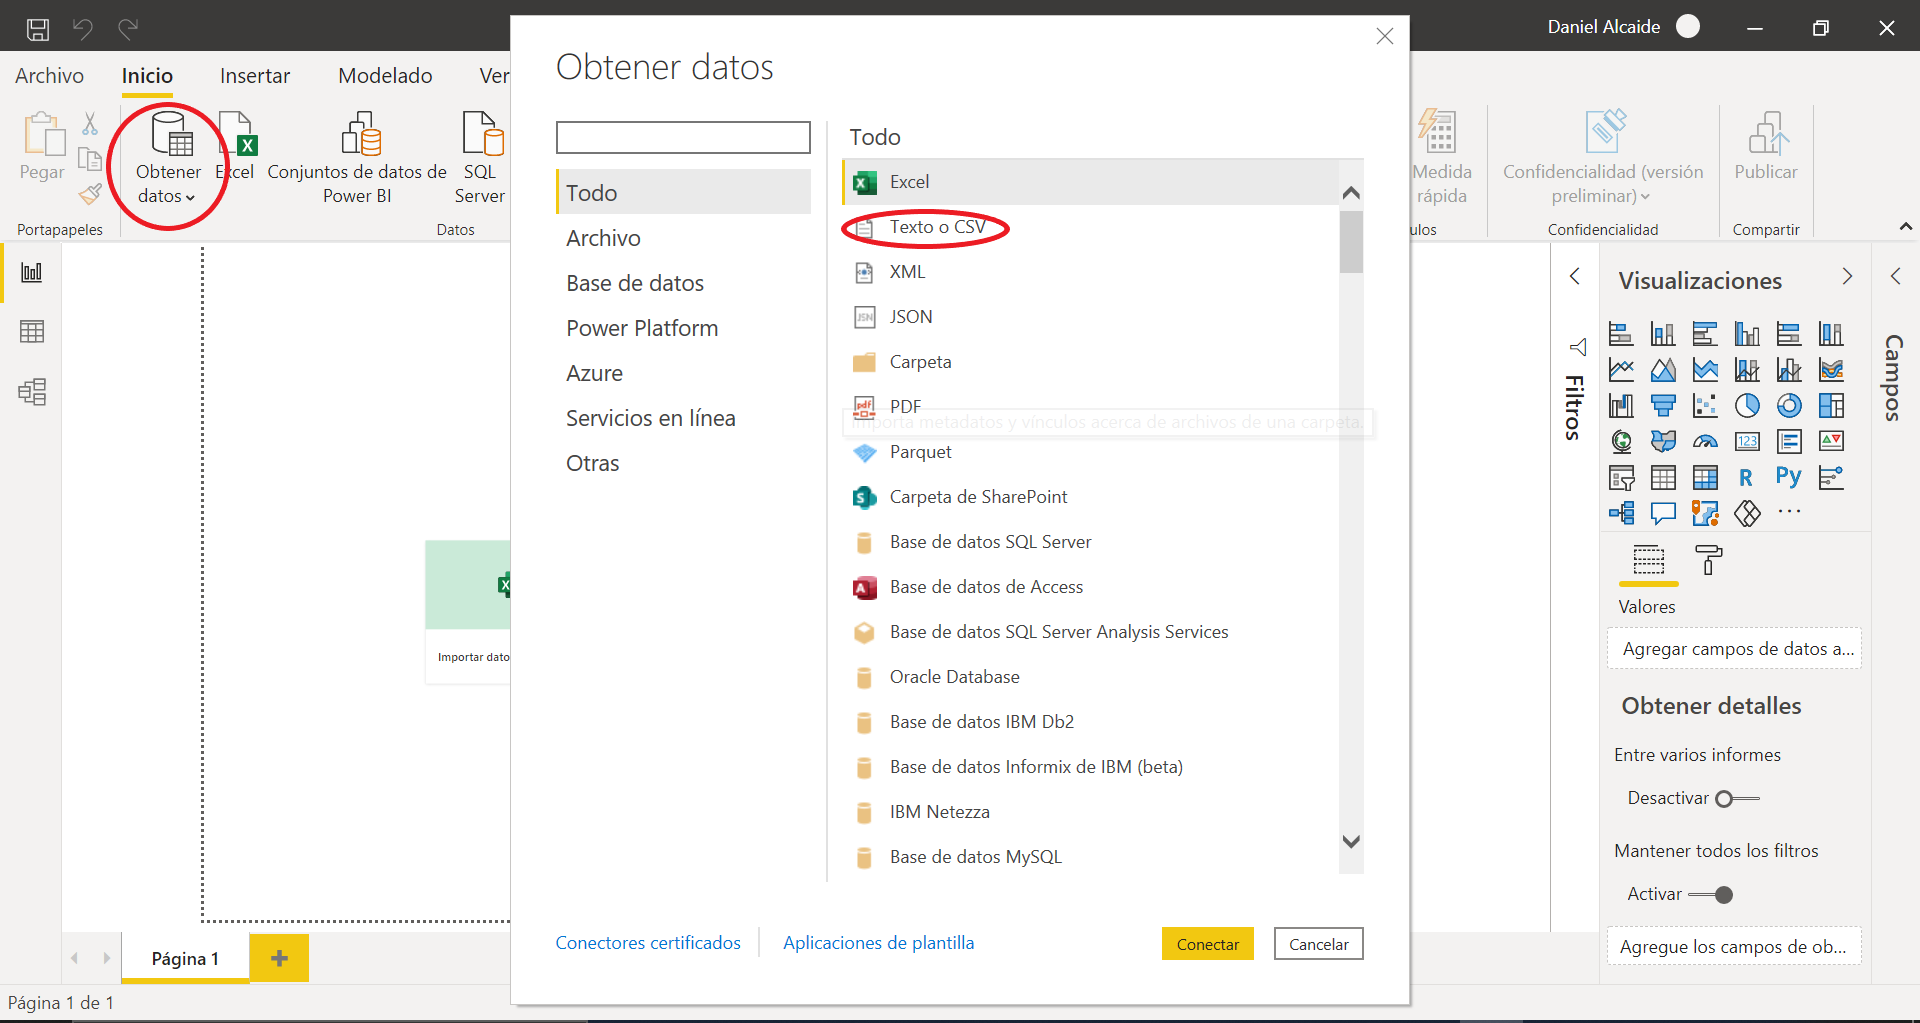Viewport: 1920px width, 1023px height.
Task: Open the Data table view in left sidebar
Action: tap(32, 331)
